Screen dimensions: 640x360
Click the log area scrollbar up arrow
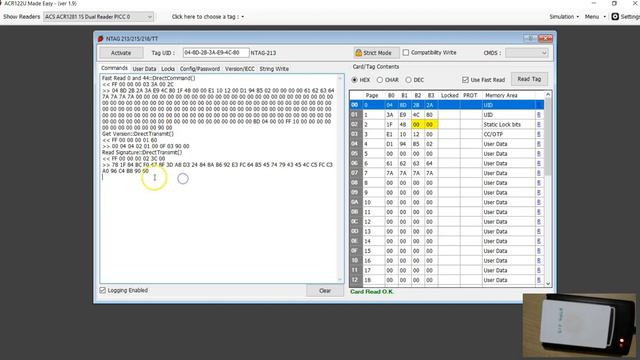[340, 78]
